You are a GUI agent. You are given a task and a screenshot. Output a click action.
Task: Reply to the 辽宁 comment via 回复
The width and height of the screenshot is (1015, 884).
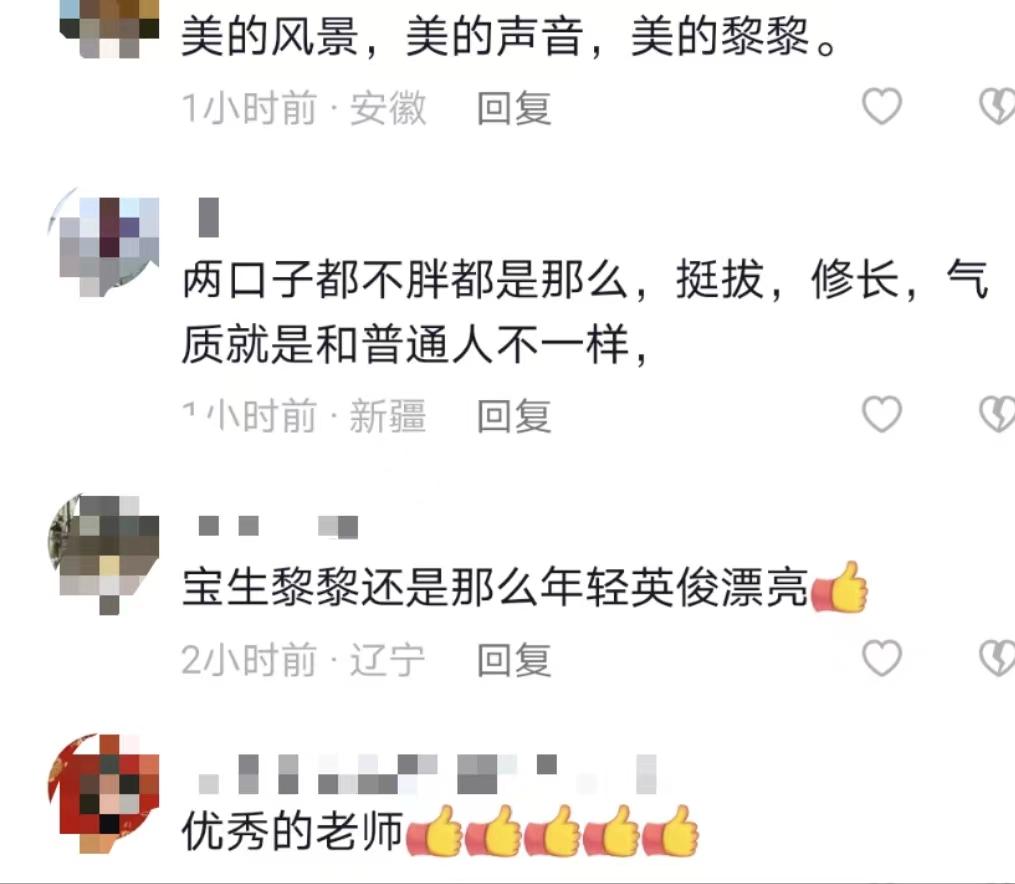click(514, 660)
